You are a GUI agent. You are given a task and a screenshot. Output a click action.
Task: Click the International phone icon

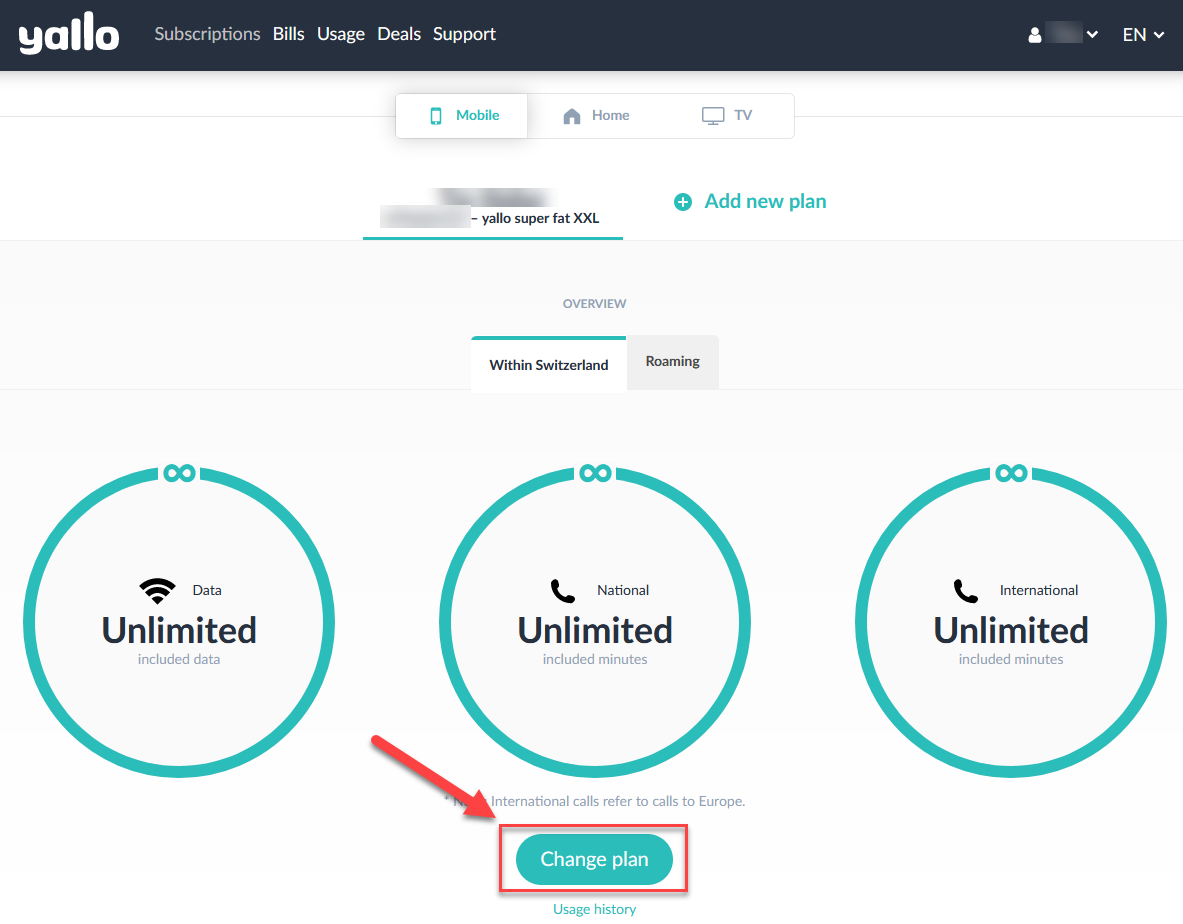point(966,591)
